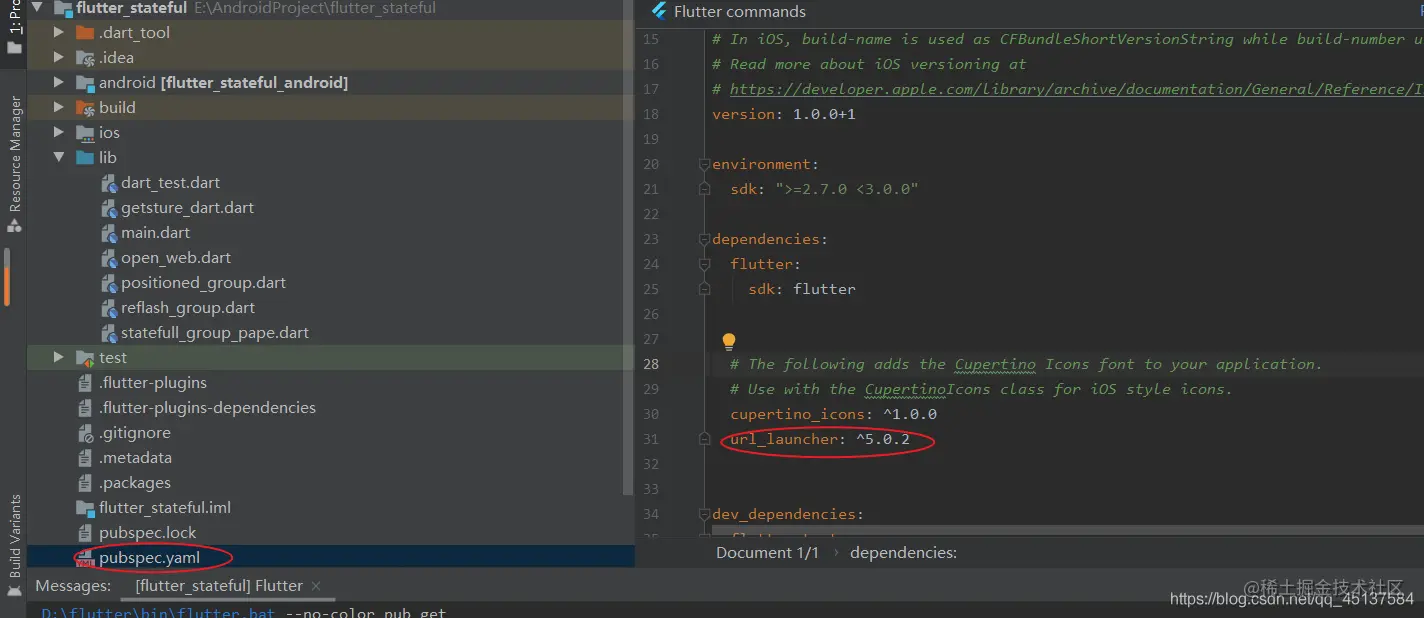Click the positioned_group.dart file icon
This screenshot has height=618, width=1424.
(110, 283)
